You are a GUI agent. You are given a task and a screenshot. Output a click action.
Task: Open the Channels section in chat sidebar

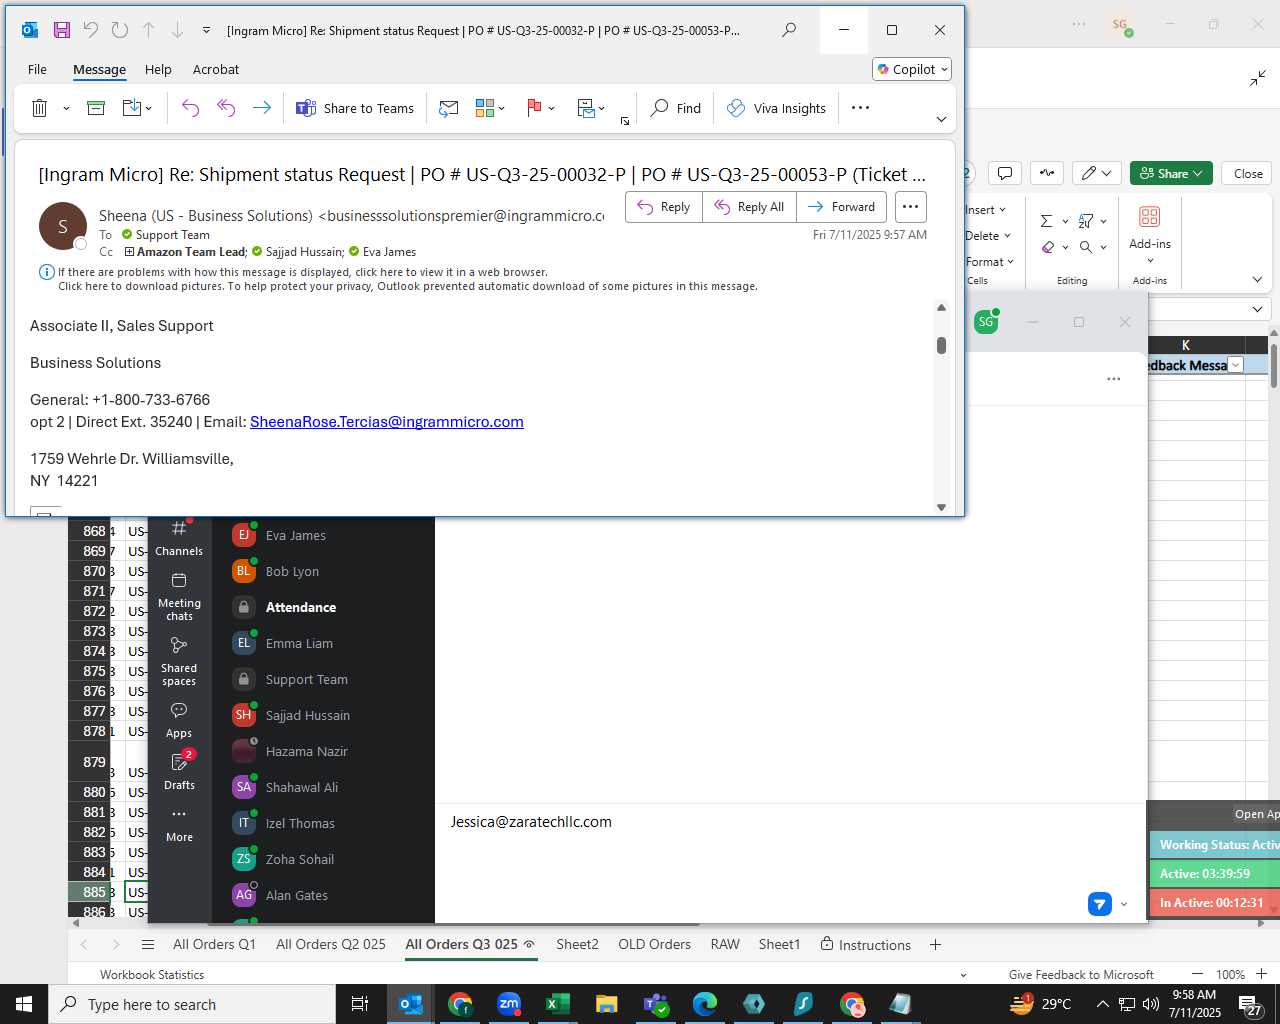pyautogui.click(x=179, y=538)
